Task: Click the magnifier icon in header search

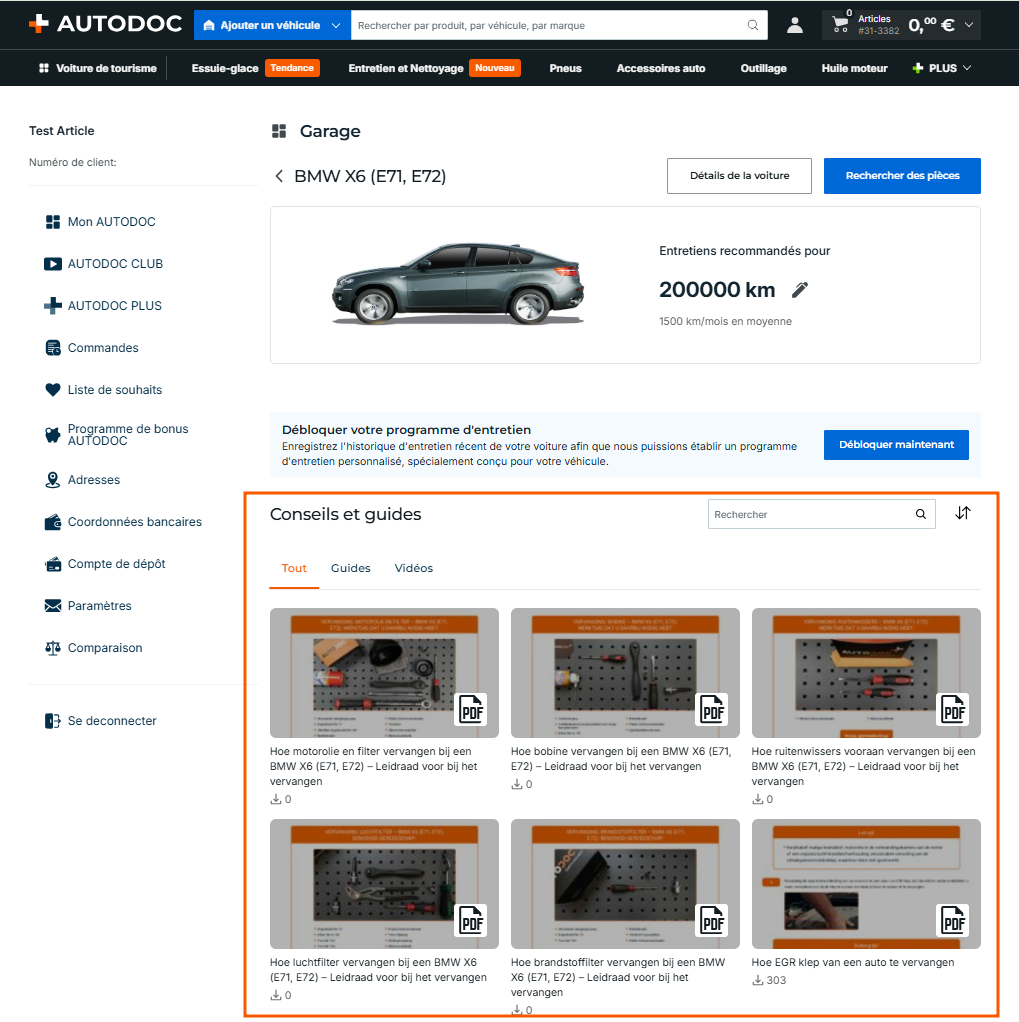Action: point(753,25)
